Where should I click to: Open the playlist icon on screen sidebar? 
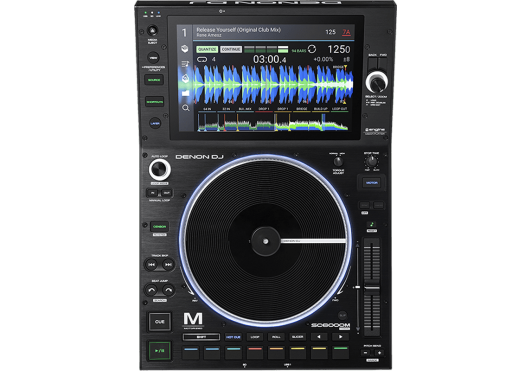click(185, 64)
